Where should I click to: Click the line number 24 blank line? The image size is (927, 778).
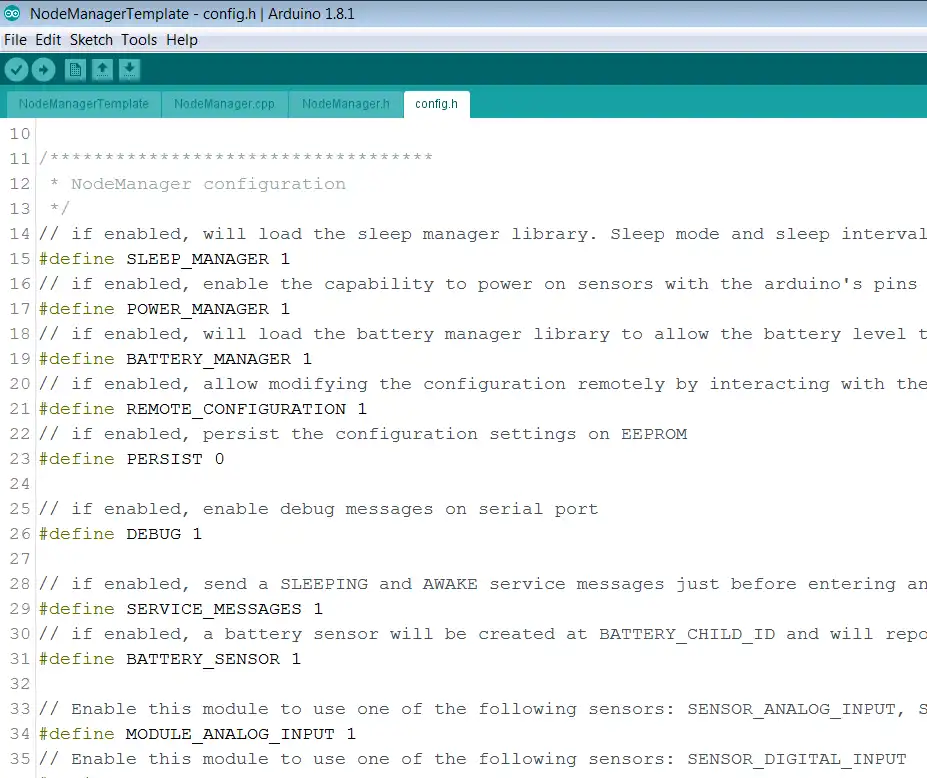[x=20, y=484]
